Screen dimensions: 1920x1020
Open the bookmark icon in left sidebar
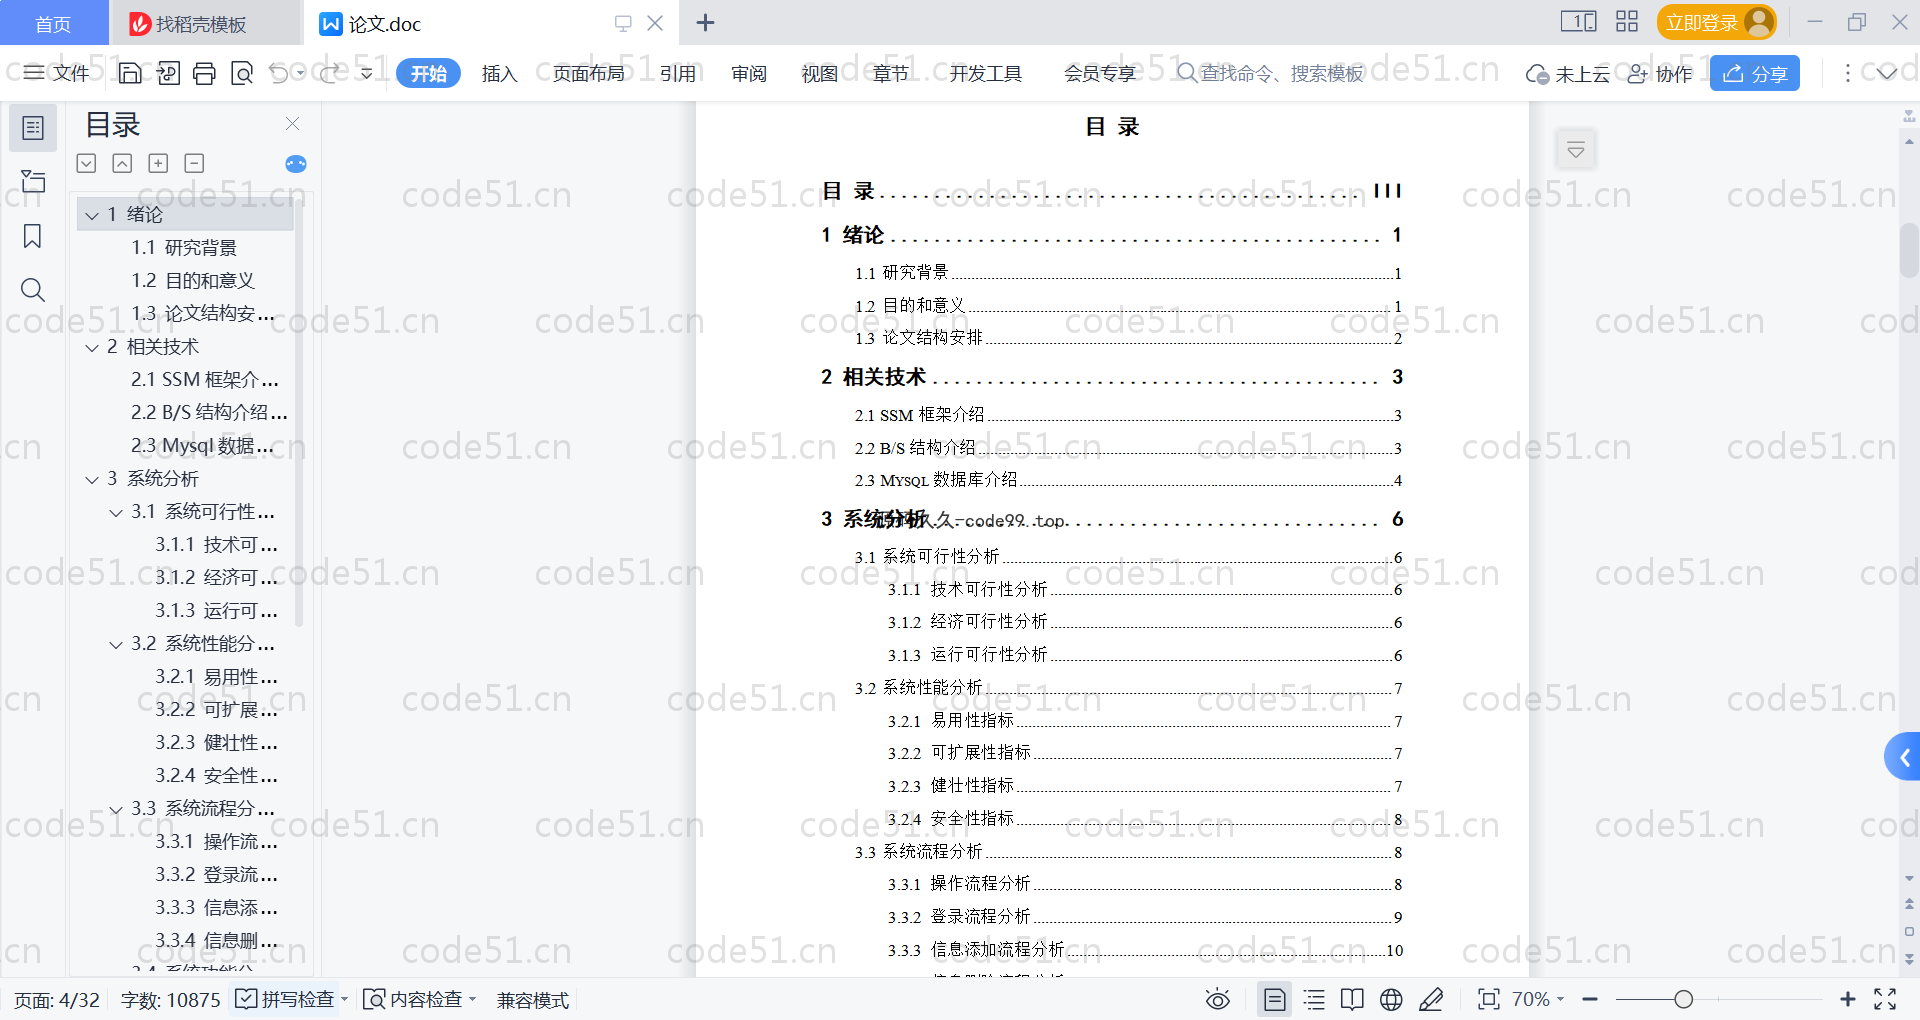[x=33, y=236]
